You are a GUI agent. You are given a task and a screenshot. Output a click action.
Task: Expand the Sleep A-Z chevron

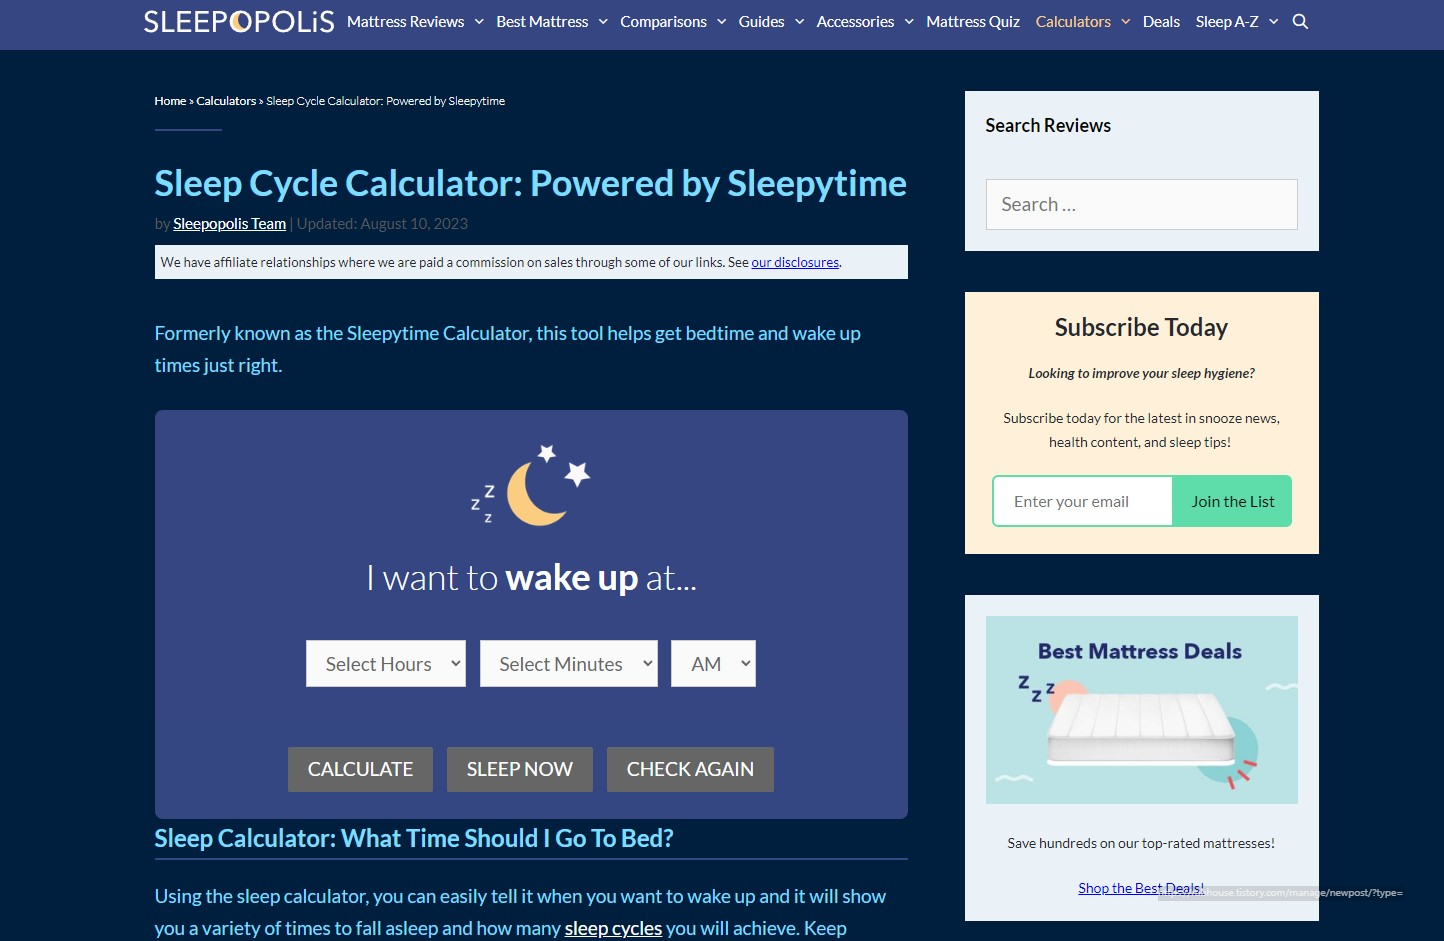1273,21
